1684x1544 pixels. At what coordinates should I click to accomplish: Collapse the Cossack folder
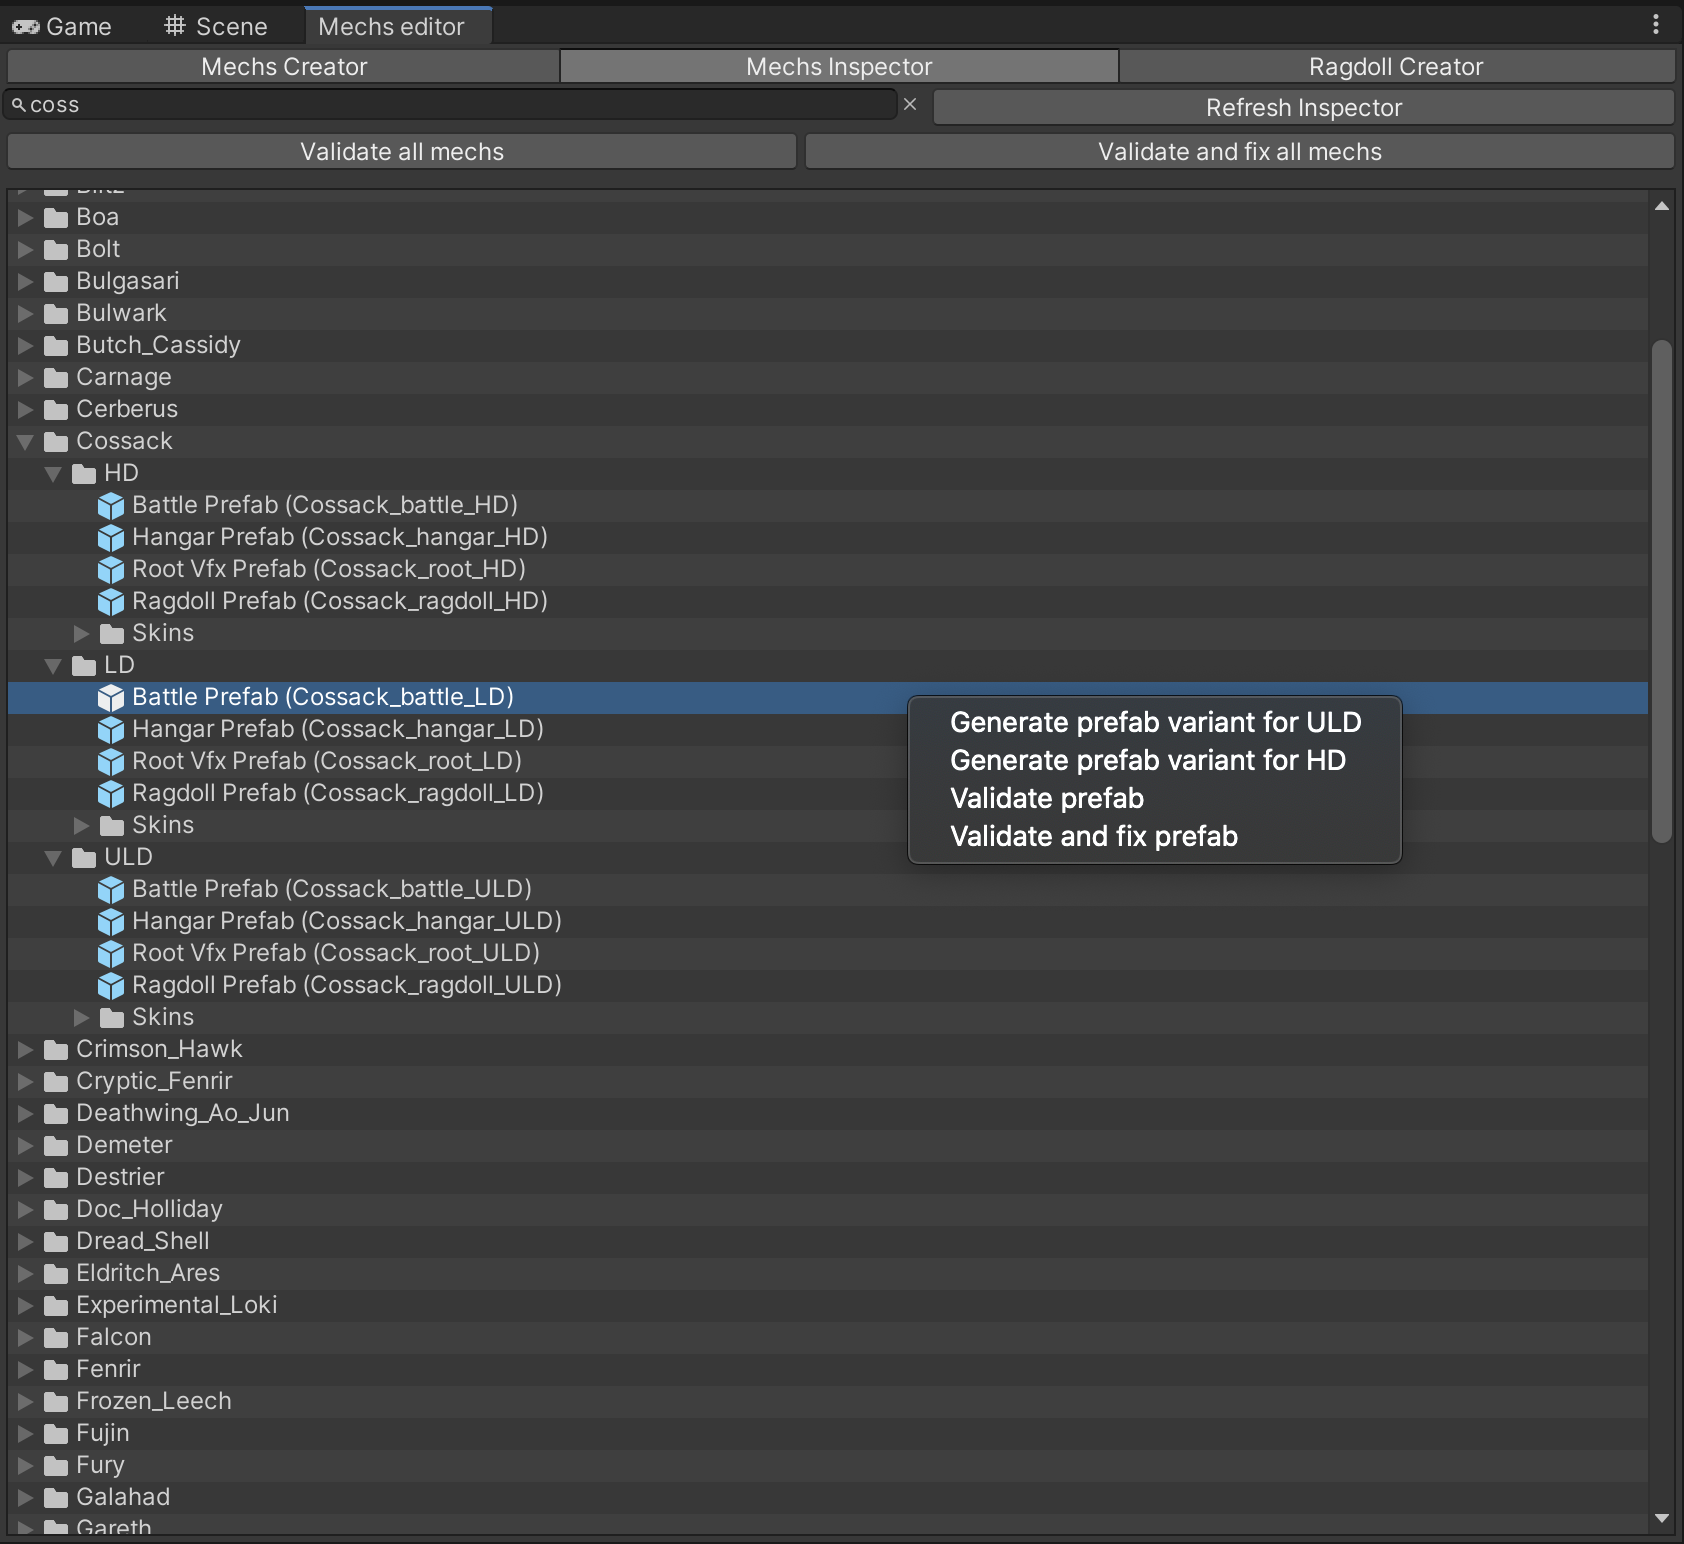coord(26,442)
